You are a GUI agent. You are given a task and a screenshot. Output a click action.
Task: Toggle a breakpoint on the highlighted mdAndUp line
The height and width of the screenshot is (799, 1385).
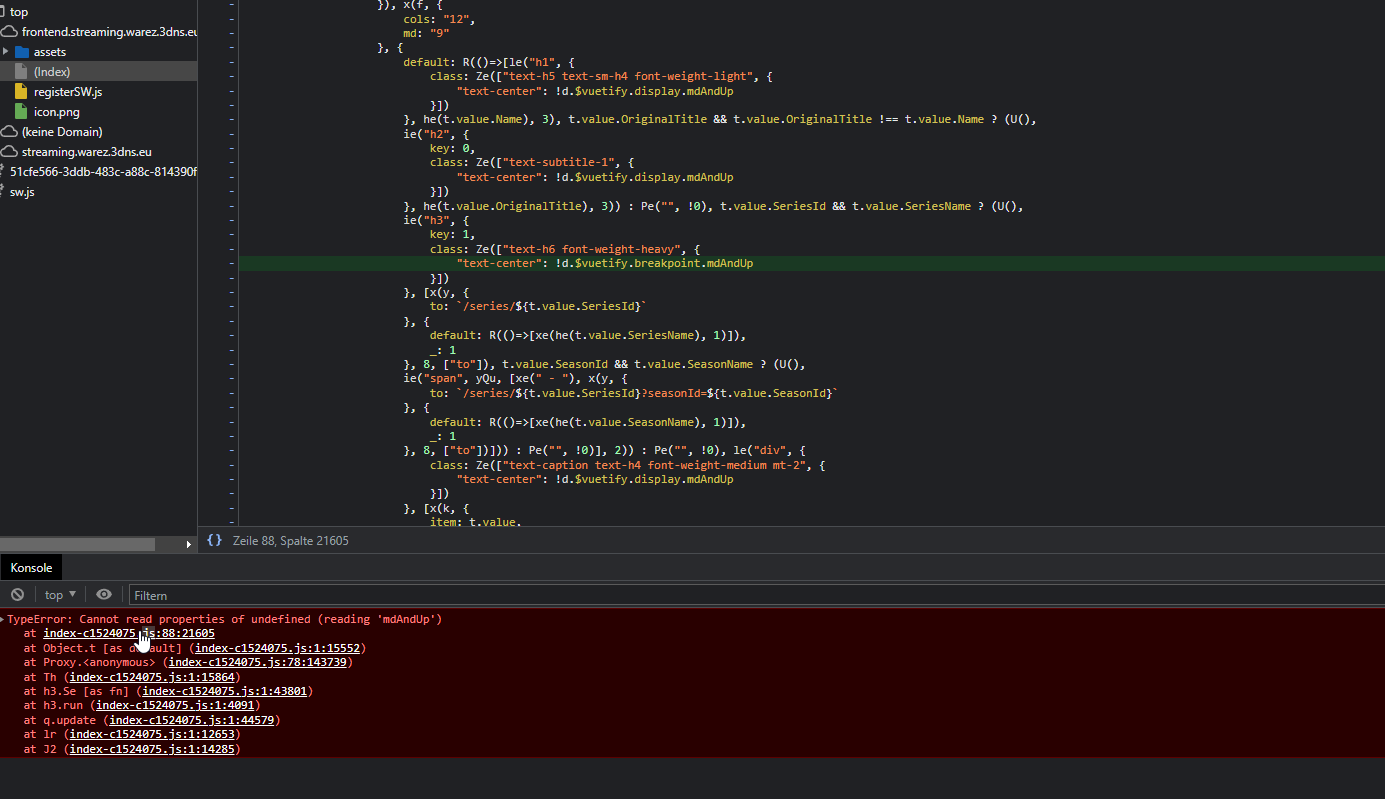(x=231, y=263)
